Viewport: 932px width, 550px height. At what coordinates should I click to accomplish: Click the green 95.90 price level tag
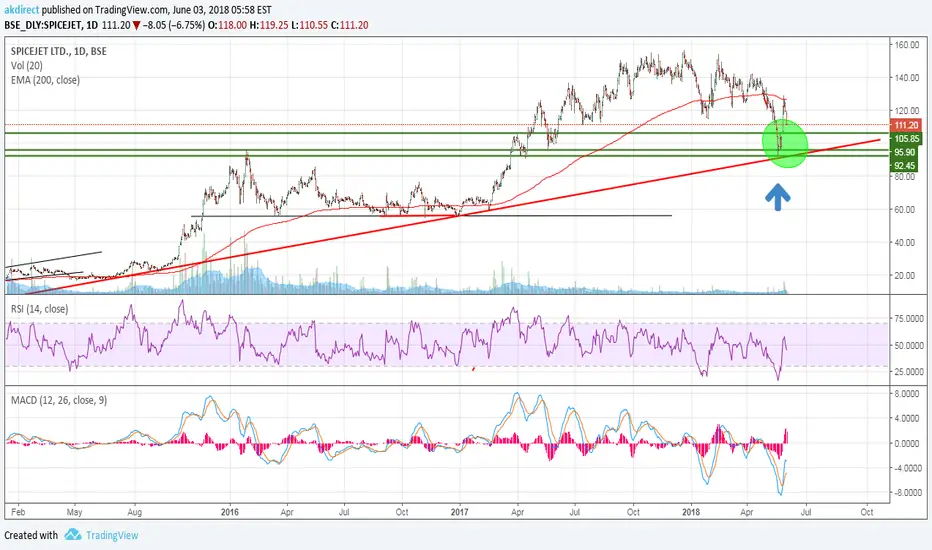click(906, 152)
